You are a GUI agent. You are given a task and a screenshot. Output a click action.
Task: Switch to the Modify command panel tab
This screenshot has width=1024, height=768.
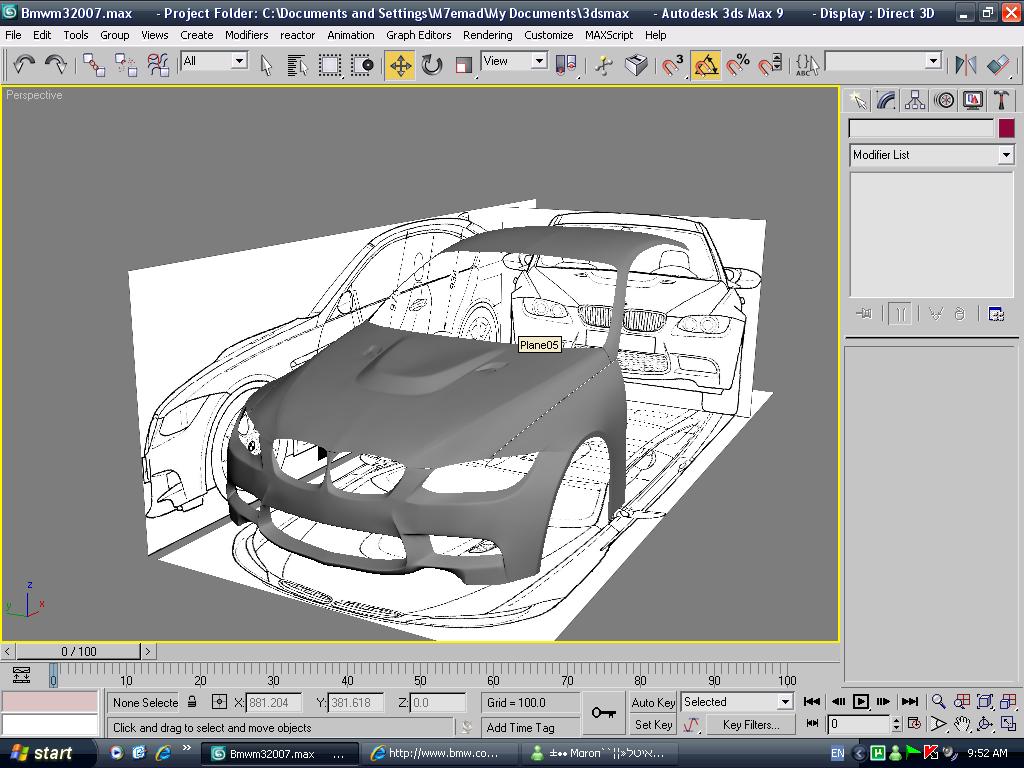click(x=886, y=100)
